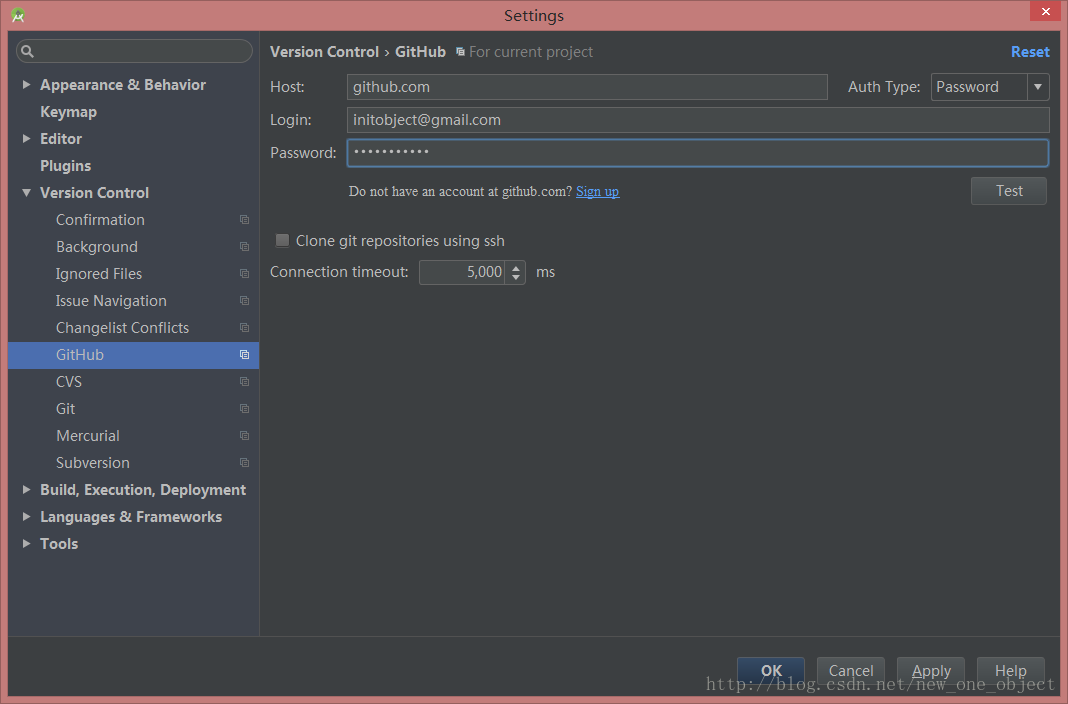Click the project-level icon beside GitHub
Image resolution: width=1068 pixels, height=704 pixels.
[x=244, y=355]
